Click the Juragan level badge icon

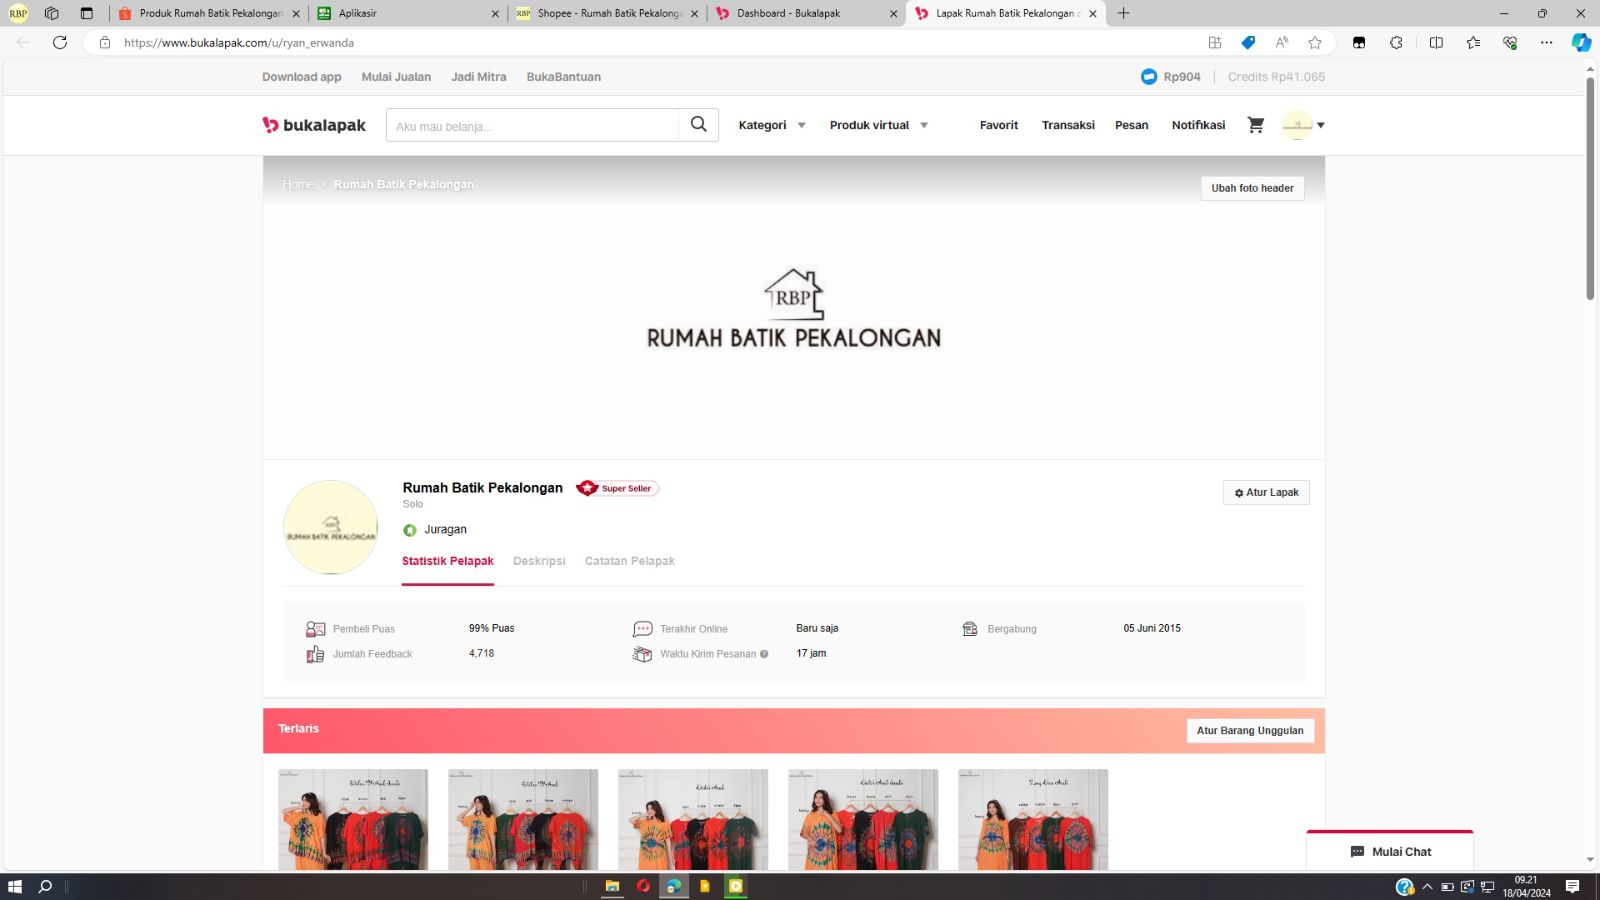(x=410, y=530)
